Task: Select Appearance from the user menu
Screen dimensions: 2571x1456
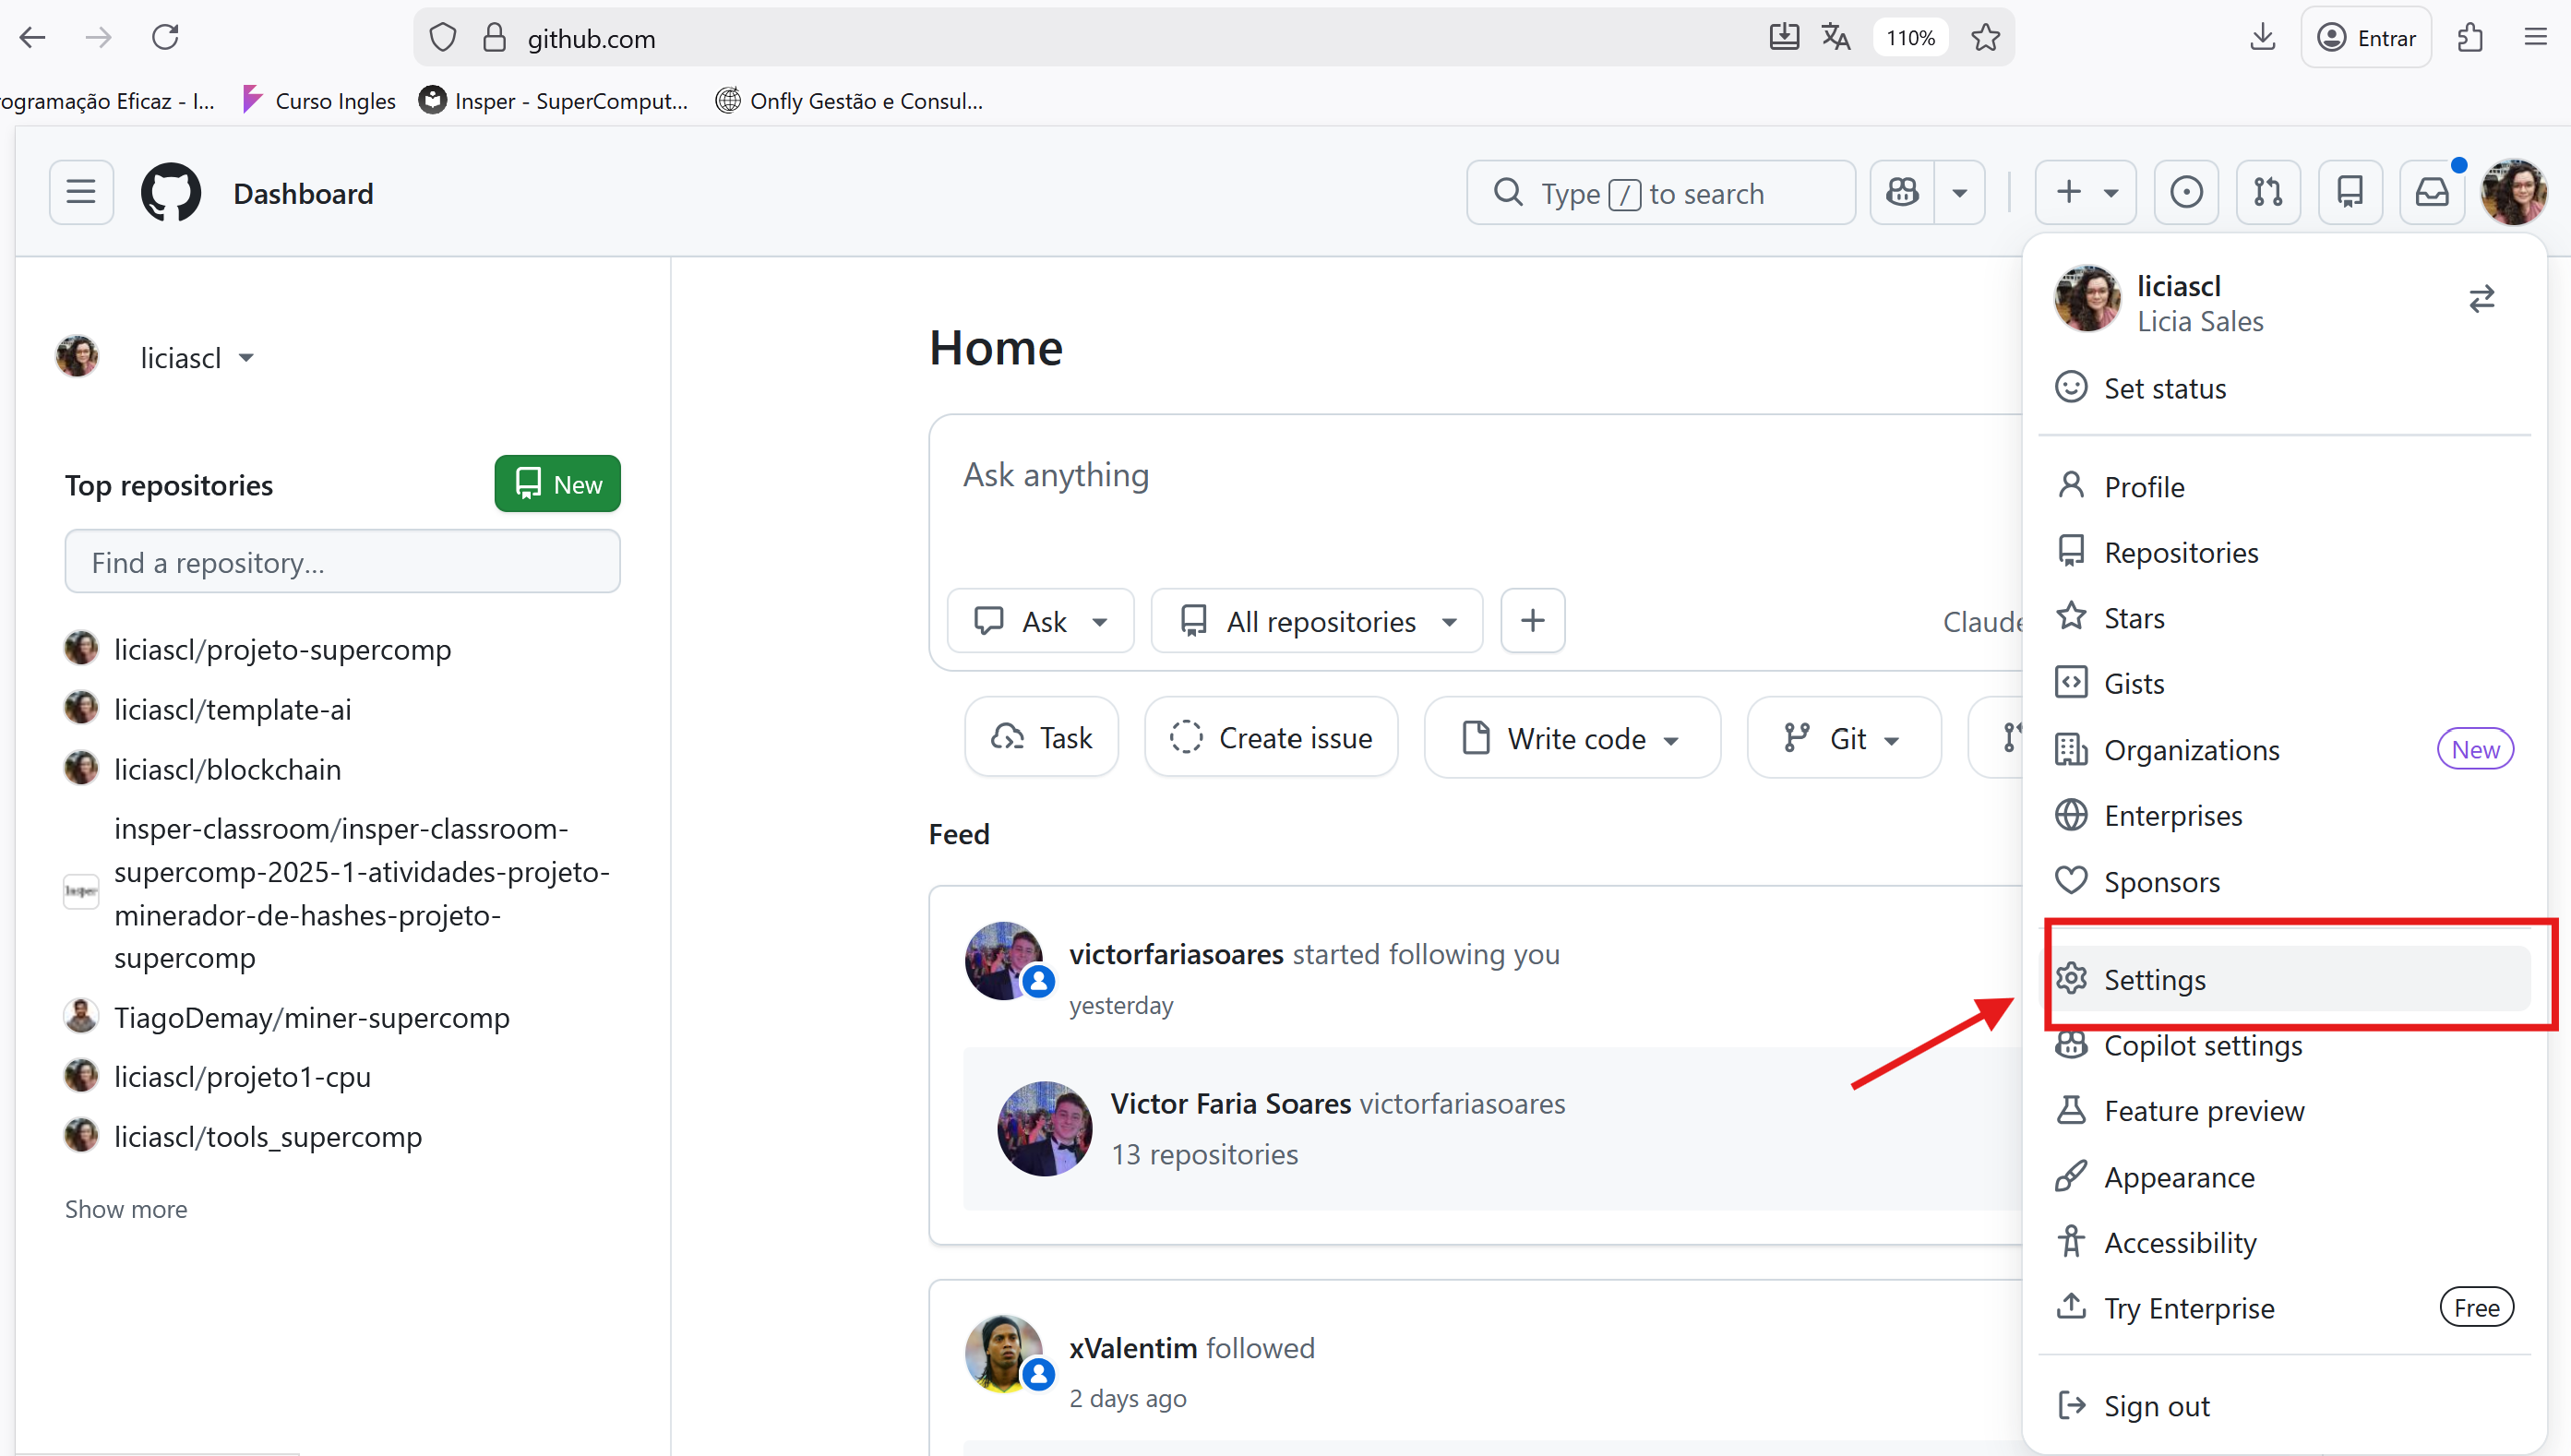Action: pyautogui.click(x=2179, y=1177)
